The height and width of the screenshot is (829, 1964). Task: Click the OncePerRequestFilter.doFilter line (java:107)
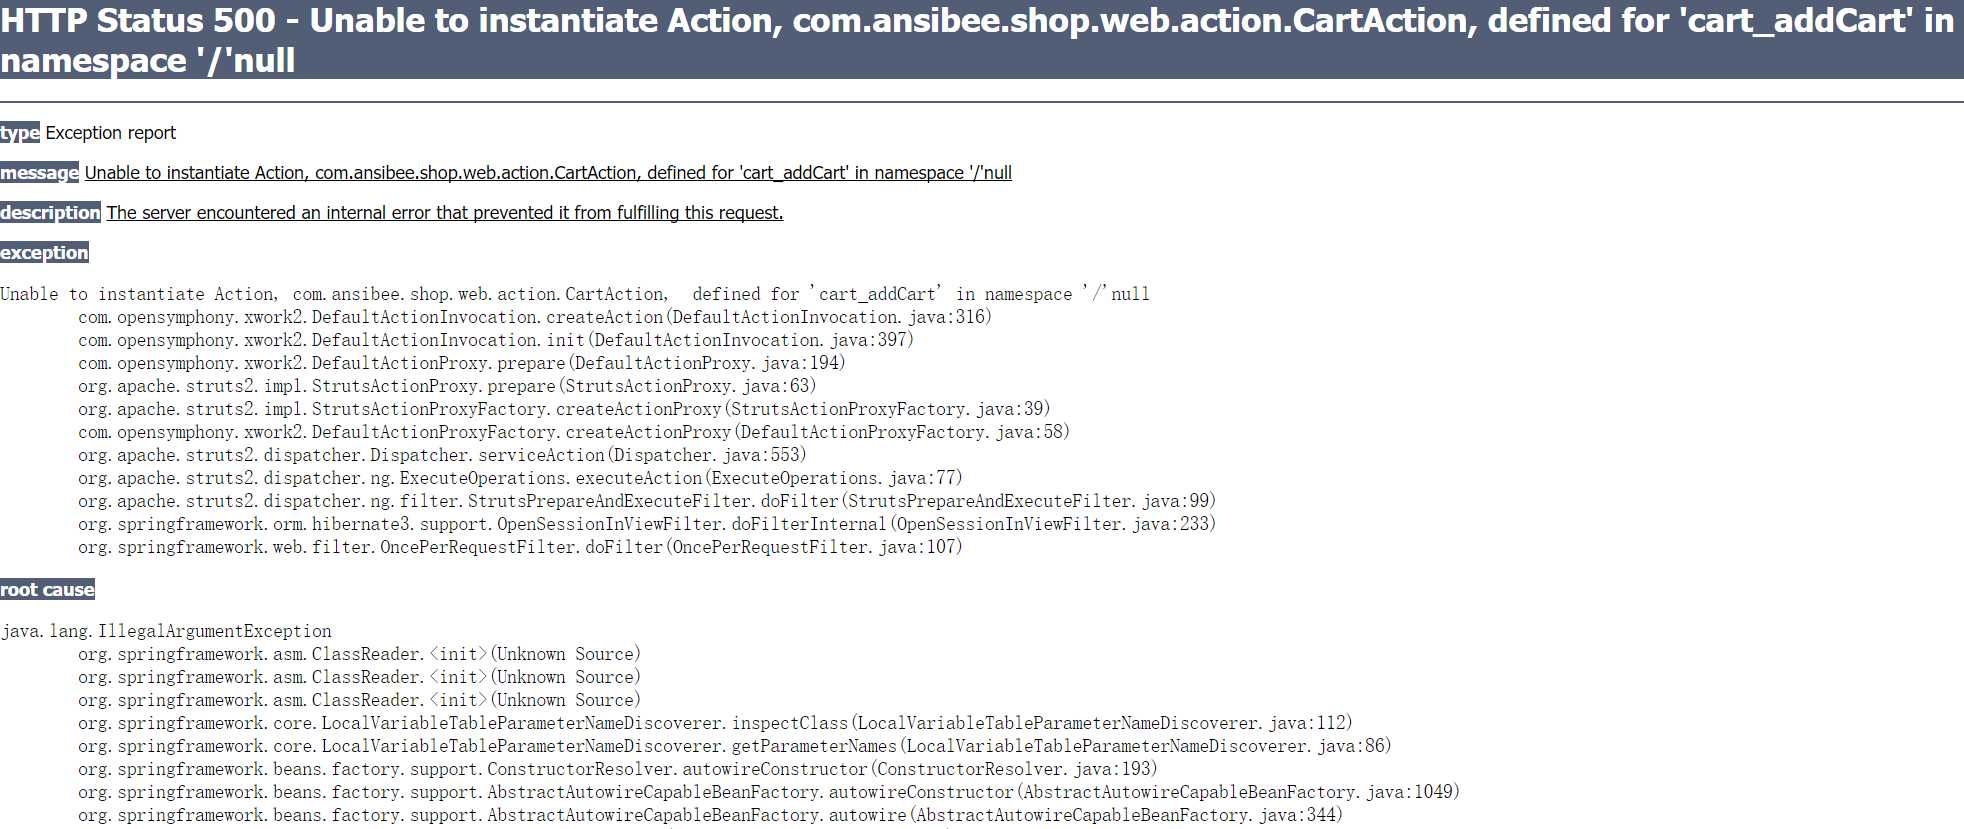[520, 547]
